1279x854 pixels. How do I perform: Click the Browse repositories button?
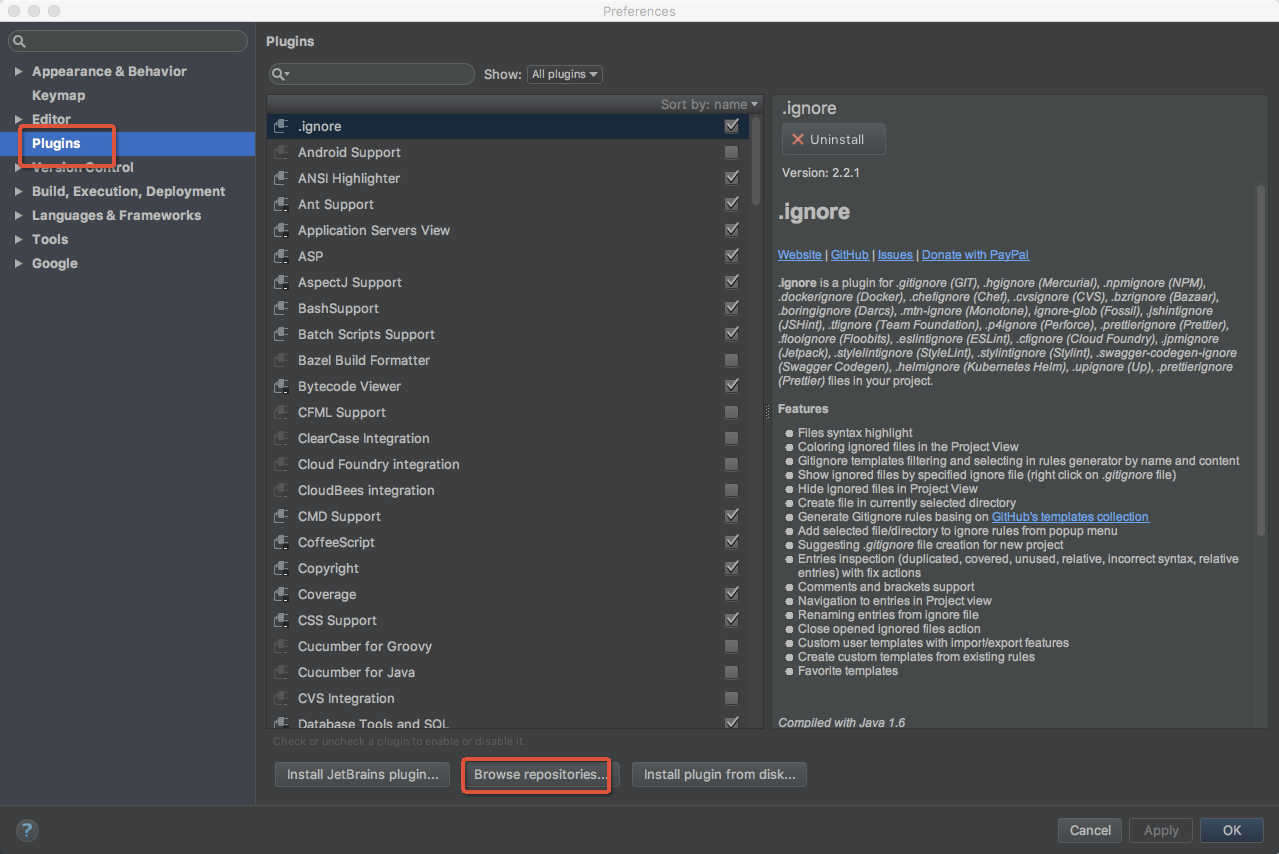tap(540, 774)
